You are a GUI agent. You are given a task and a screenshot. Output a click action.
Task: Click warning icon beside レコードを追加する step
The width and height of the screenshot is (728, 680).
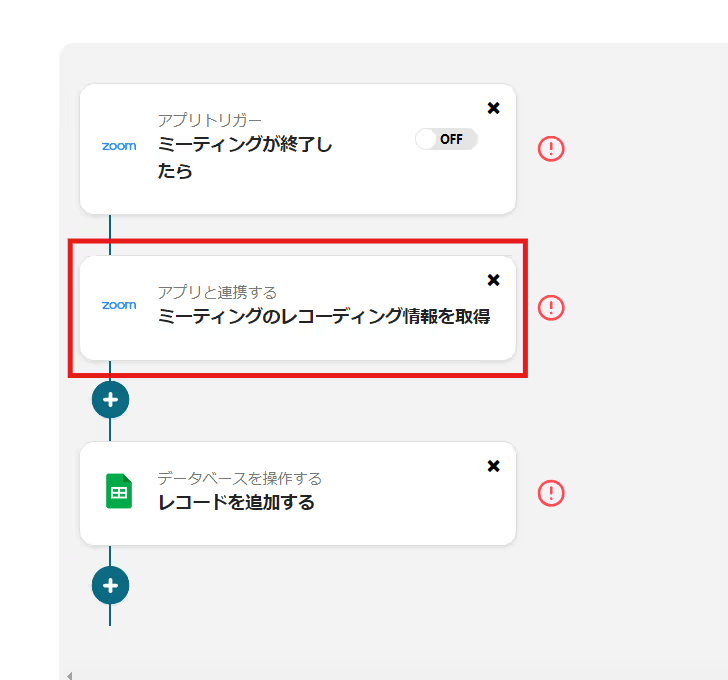pyautogui.click(x=551, y=493)
